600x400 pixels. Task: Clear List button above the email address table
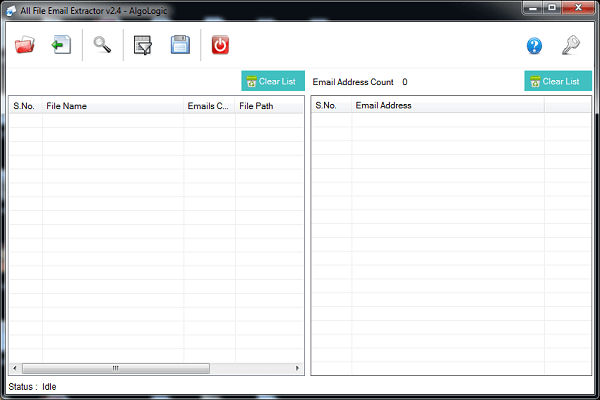click(x=558, y=81)
